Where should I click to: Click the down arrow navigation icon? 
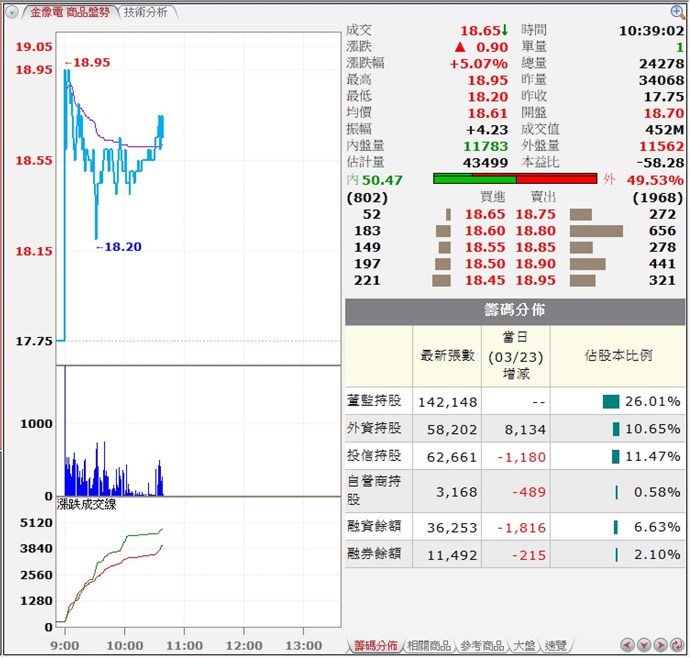644,646
